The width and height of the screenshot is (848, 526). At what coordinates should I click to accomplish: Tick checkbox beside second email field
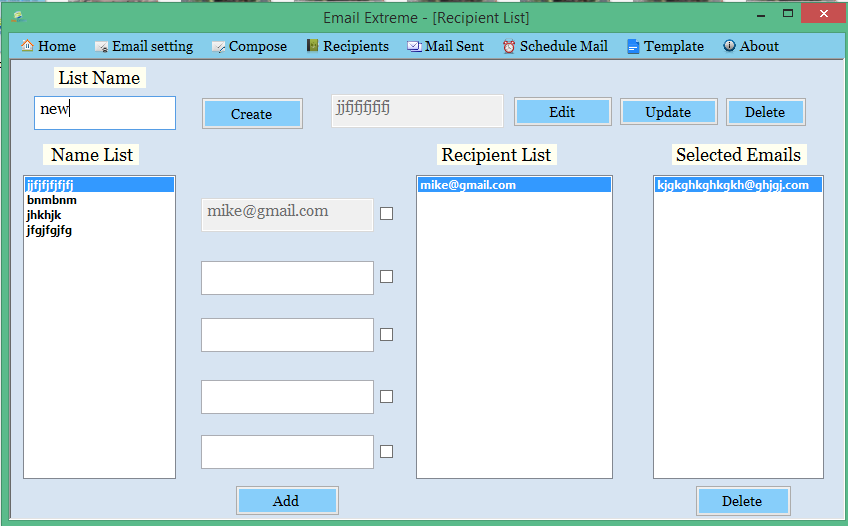coord(386,277)
